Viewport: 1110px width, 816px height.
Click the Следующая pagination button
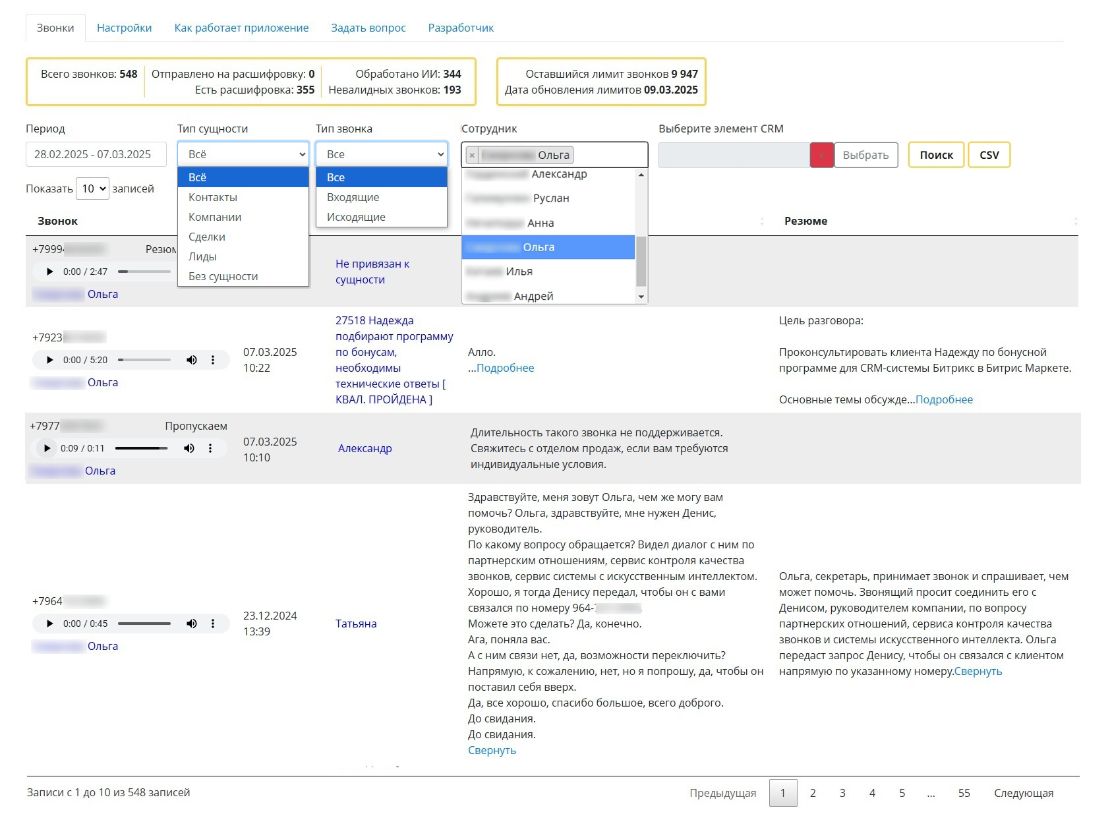point(1024,793)
